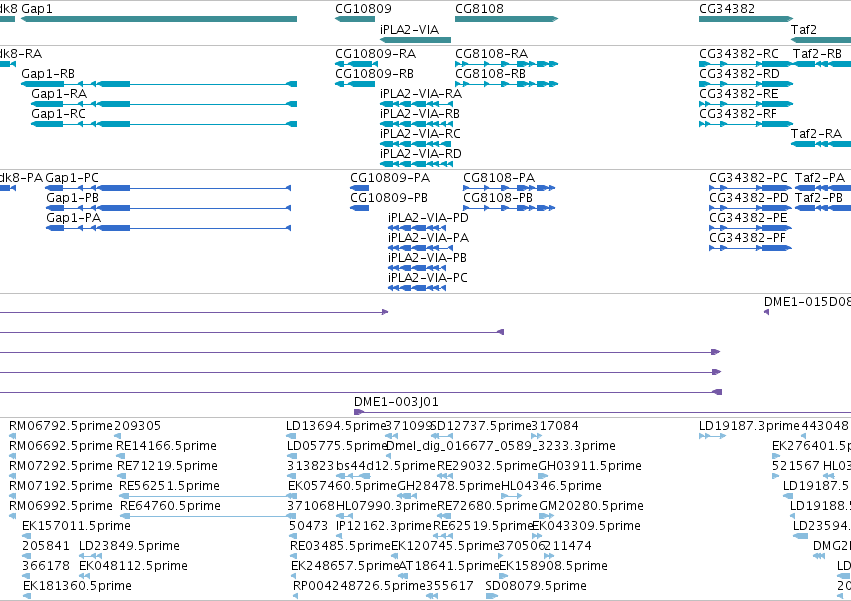
Task: Select transcript label CG34382-RD
Action: pyautogui.click(x=739, y=73)
